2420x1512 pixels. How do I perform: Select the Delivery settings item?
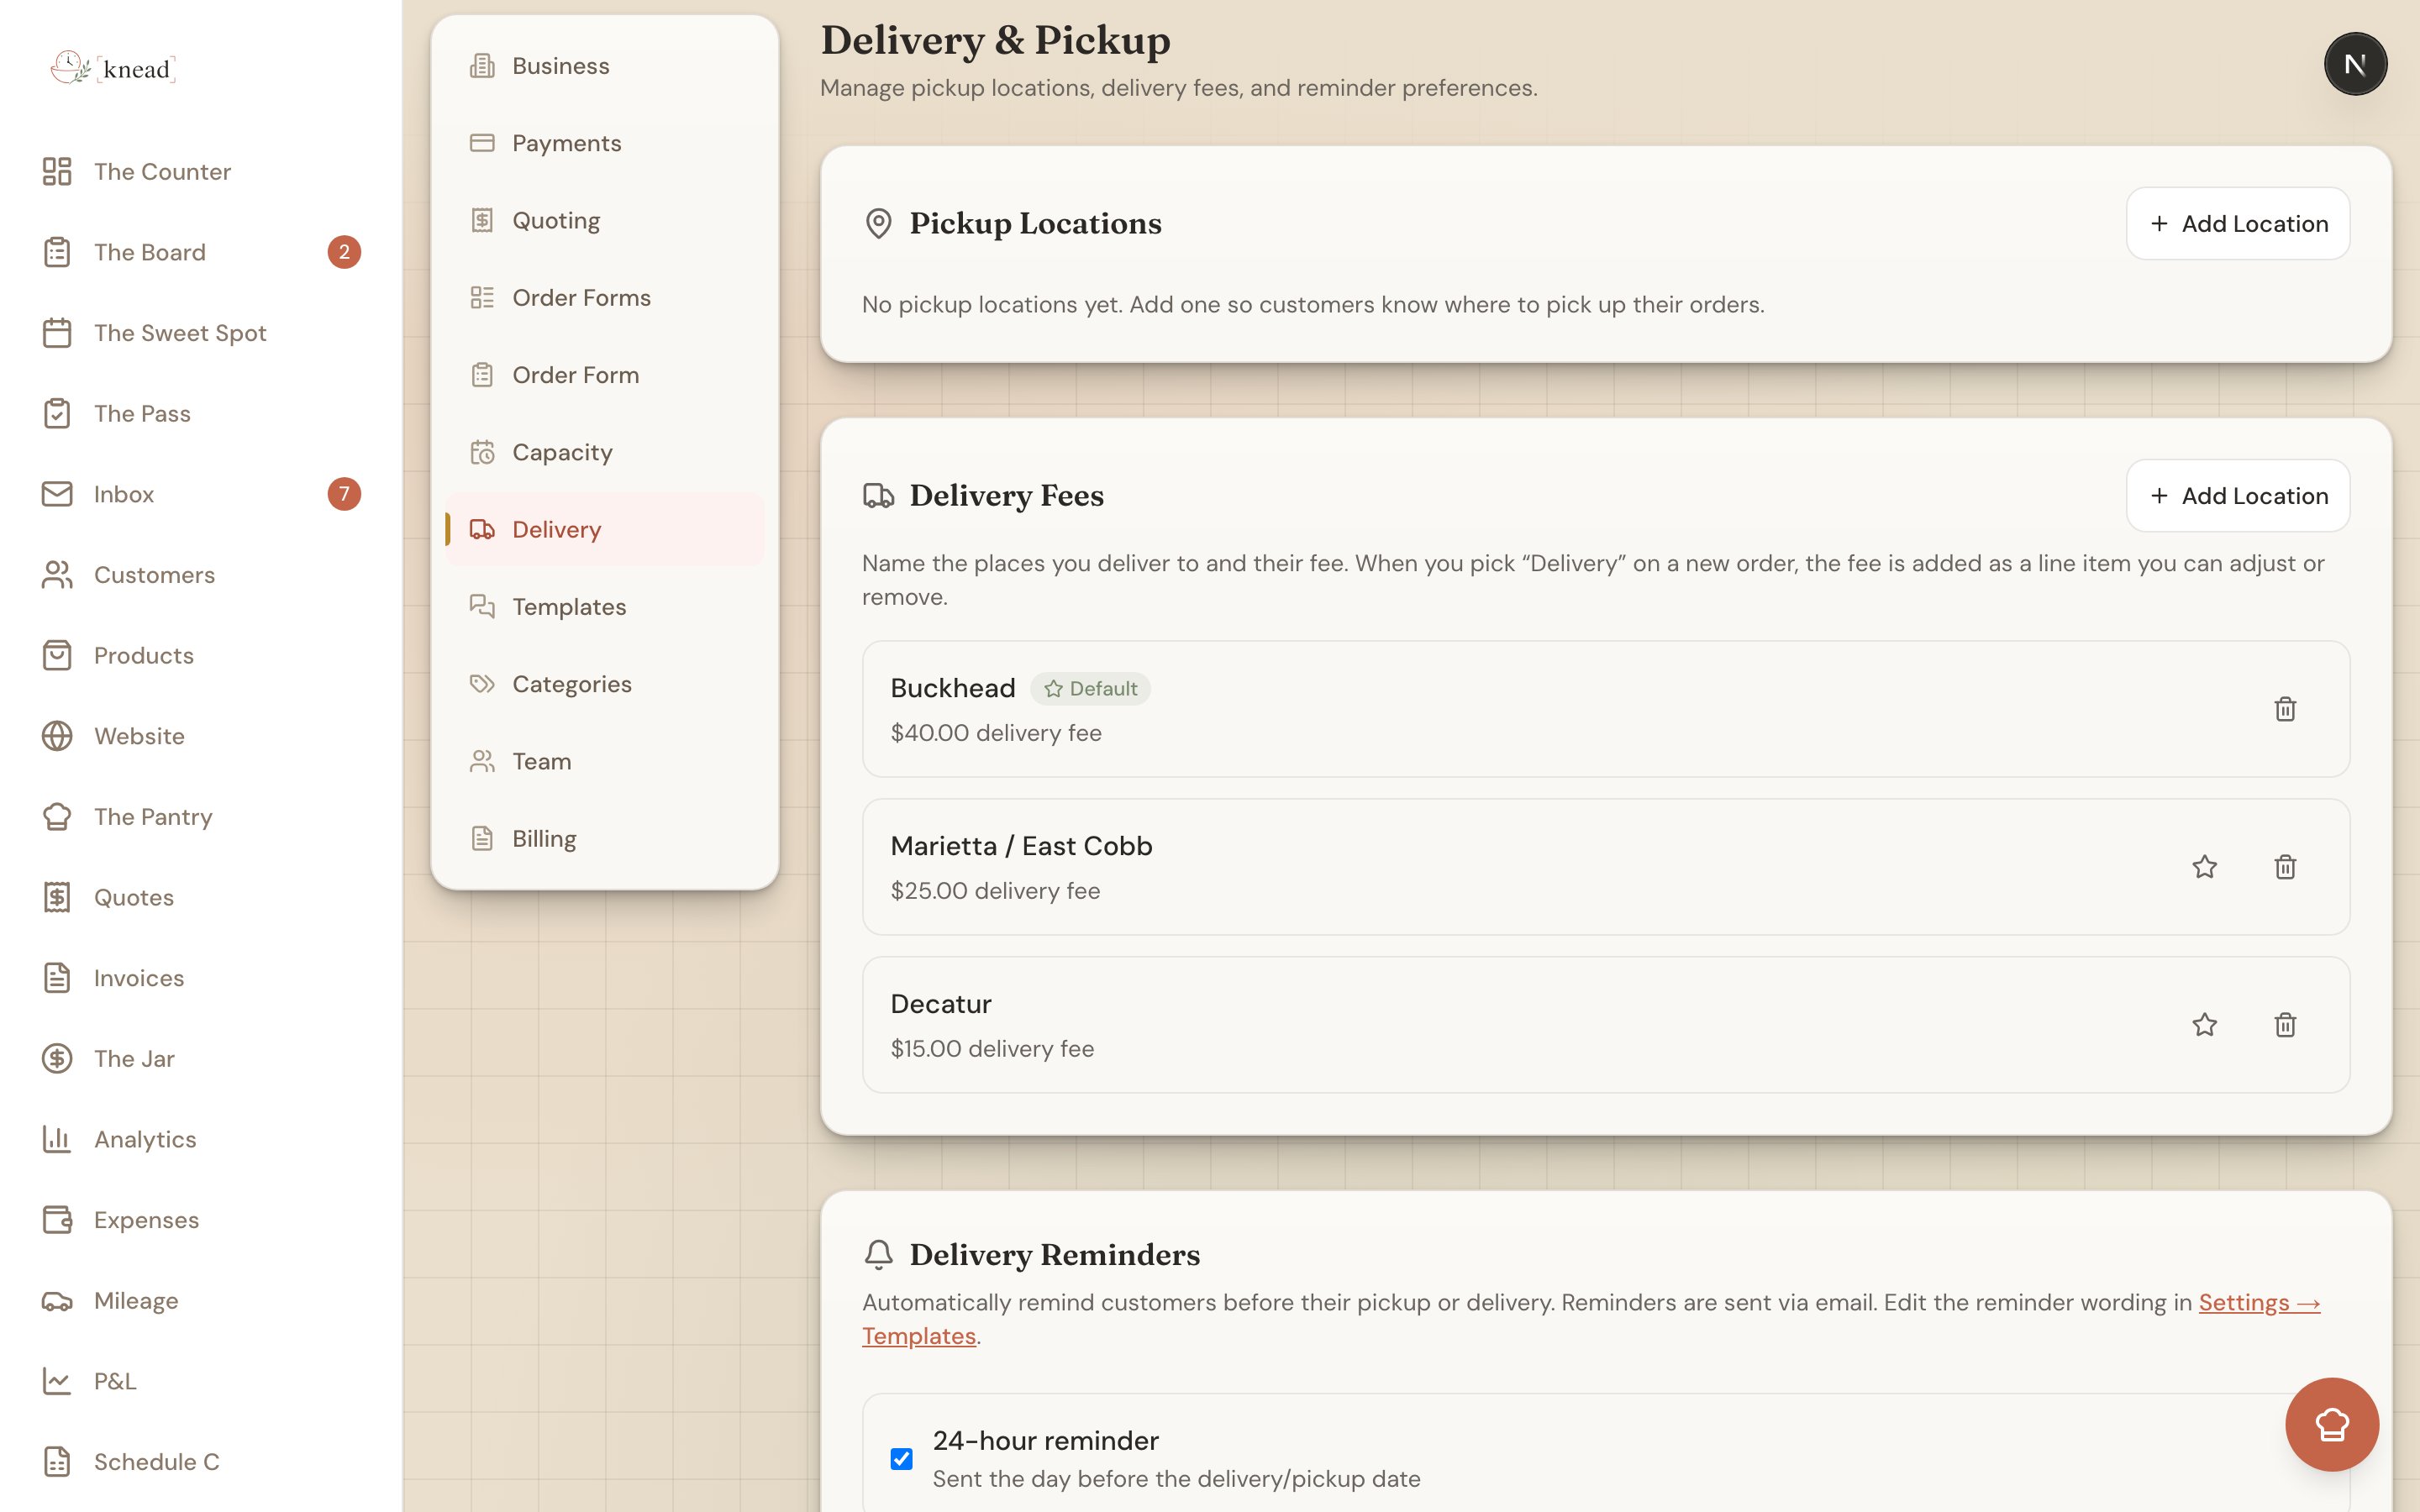[x=604, y=529]
